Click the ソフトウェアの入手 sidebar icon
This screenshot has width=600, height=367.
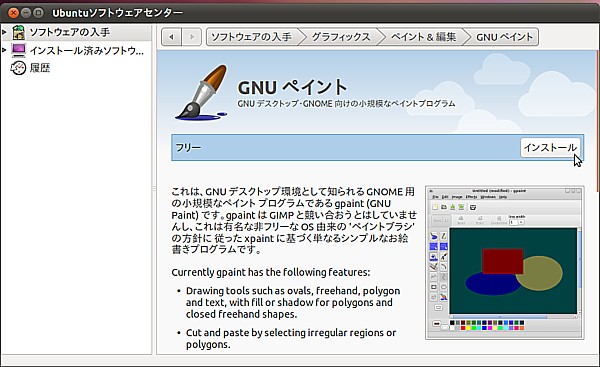(18, 33)
